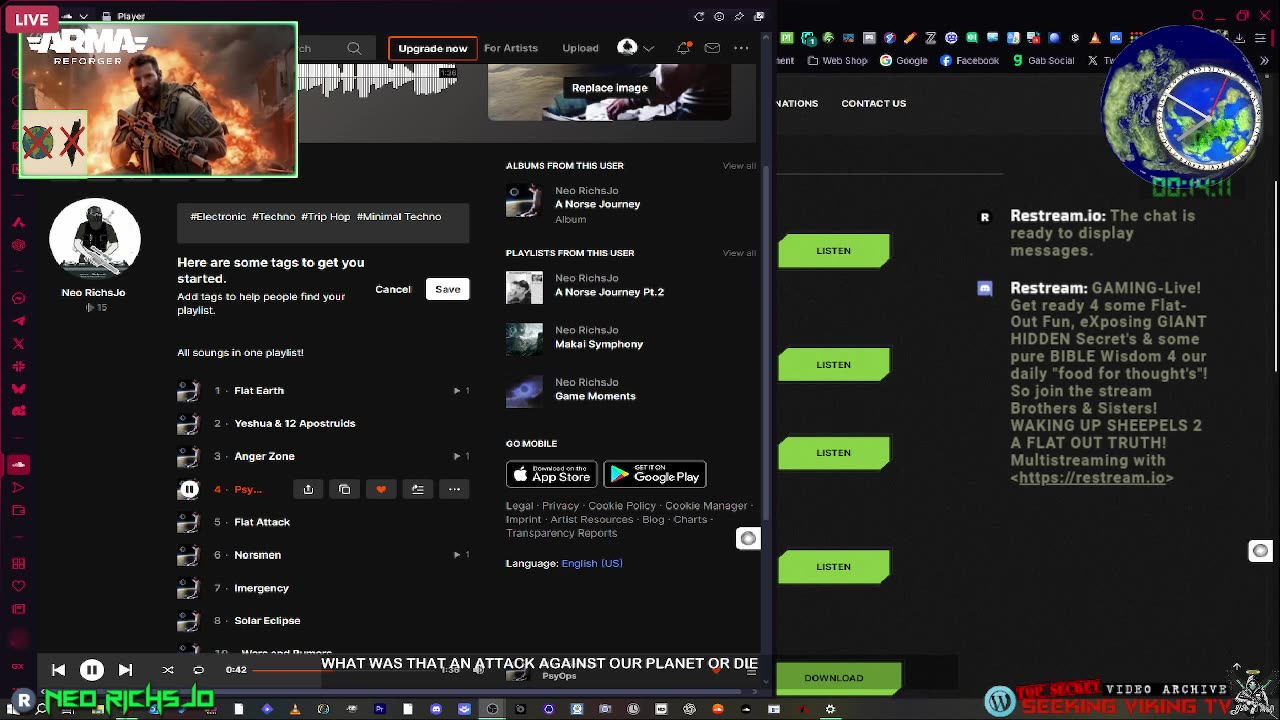Get it on Google Play badge

coord(655,474)
